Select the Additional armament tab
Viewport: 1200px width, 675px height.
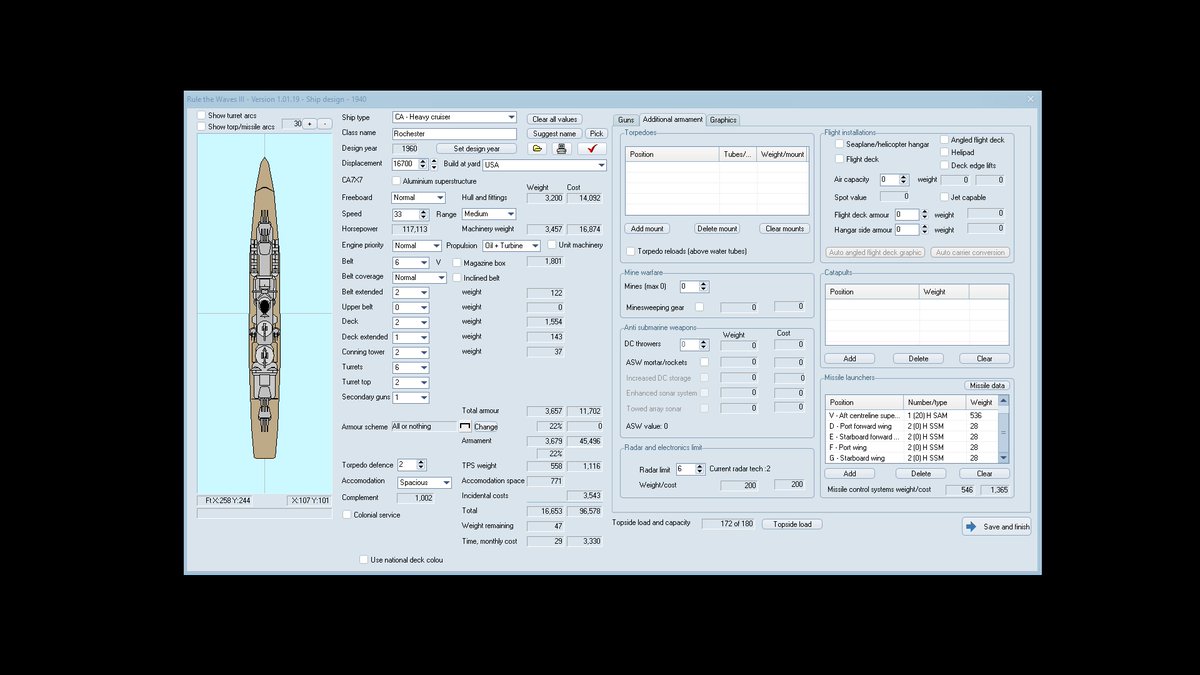click(x=672, y=120)
